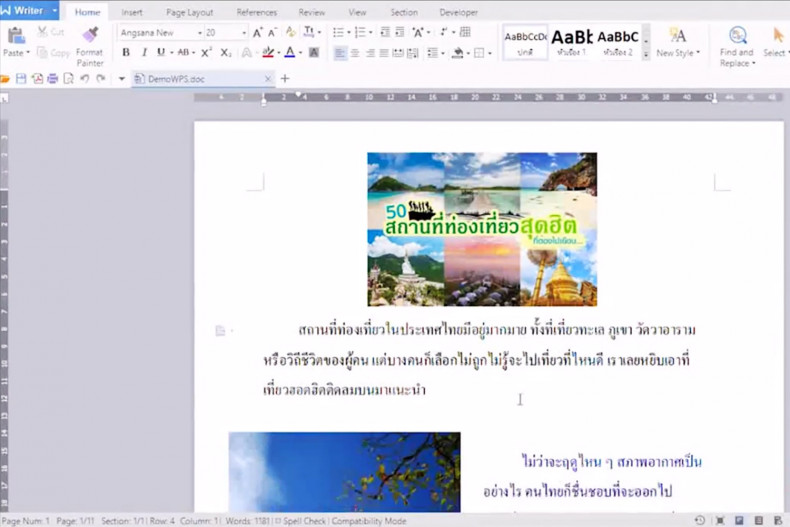Open the References tab

pos(256,12)
